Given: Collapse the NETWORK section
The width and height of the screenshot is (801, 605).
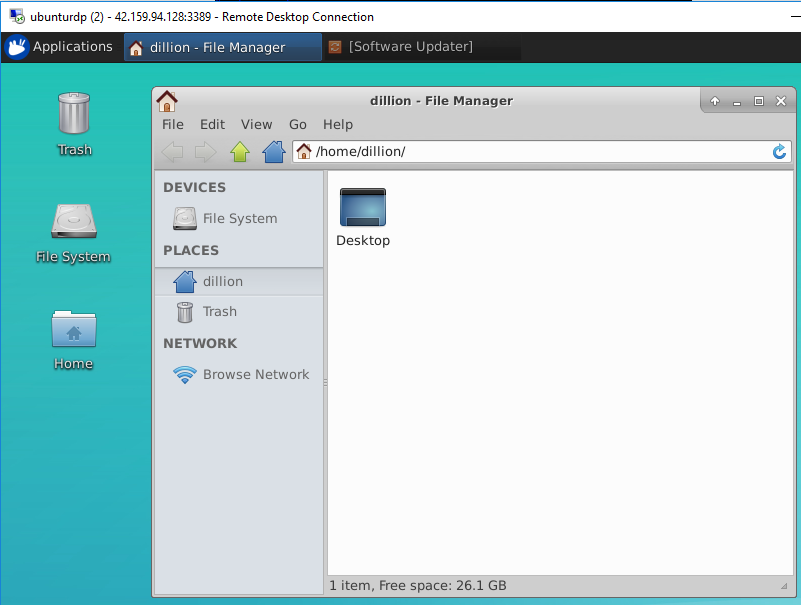Looking at the screenshot, I should click(200, 343).
